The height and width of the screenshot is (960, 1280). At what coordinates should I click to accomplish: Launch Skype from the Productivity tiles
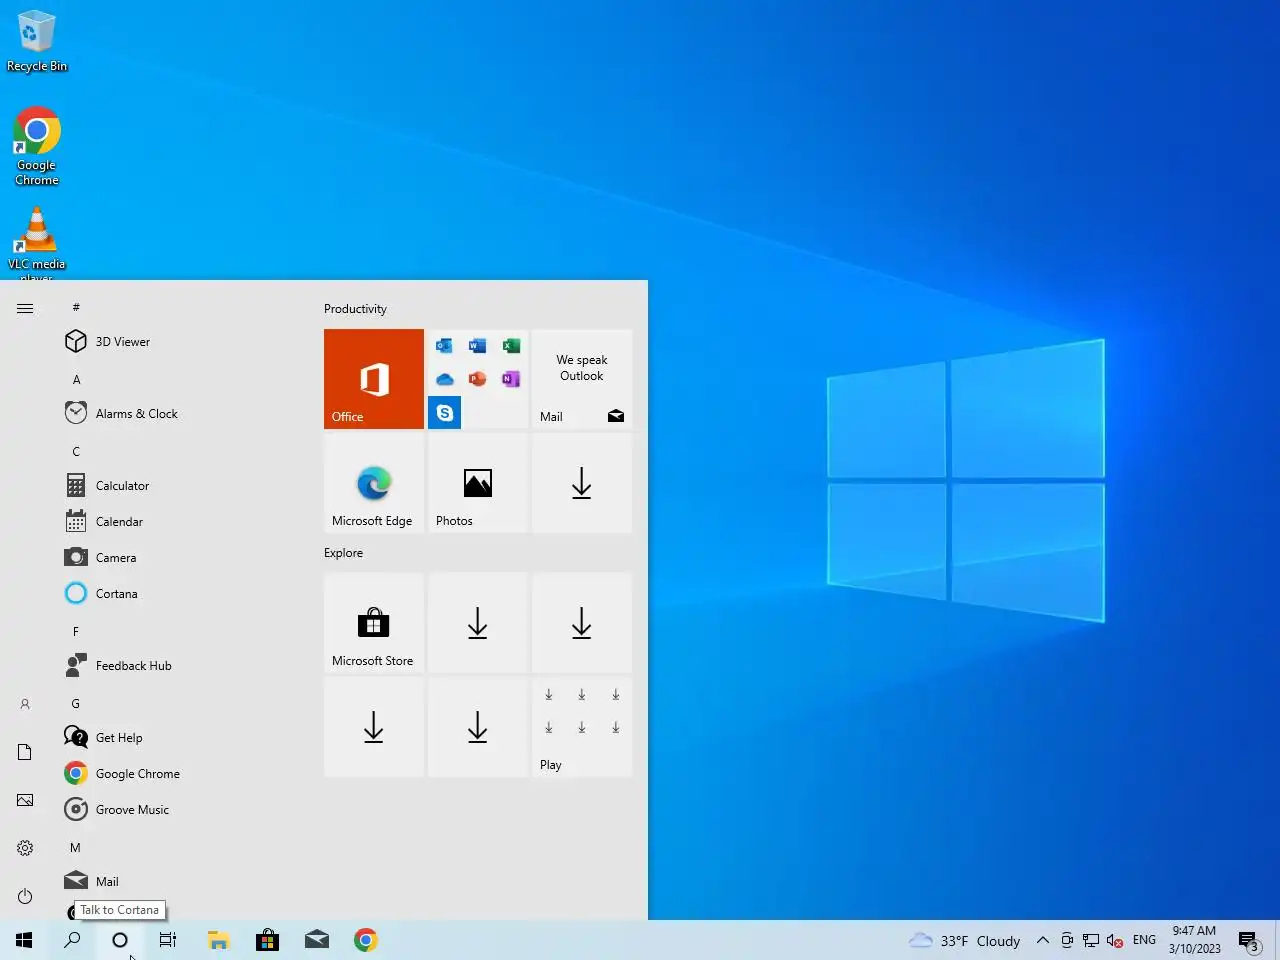(x=445, y=412)
